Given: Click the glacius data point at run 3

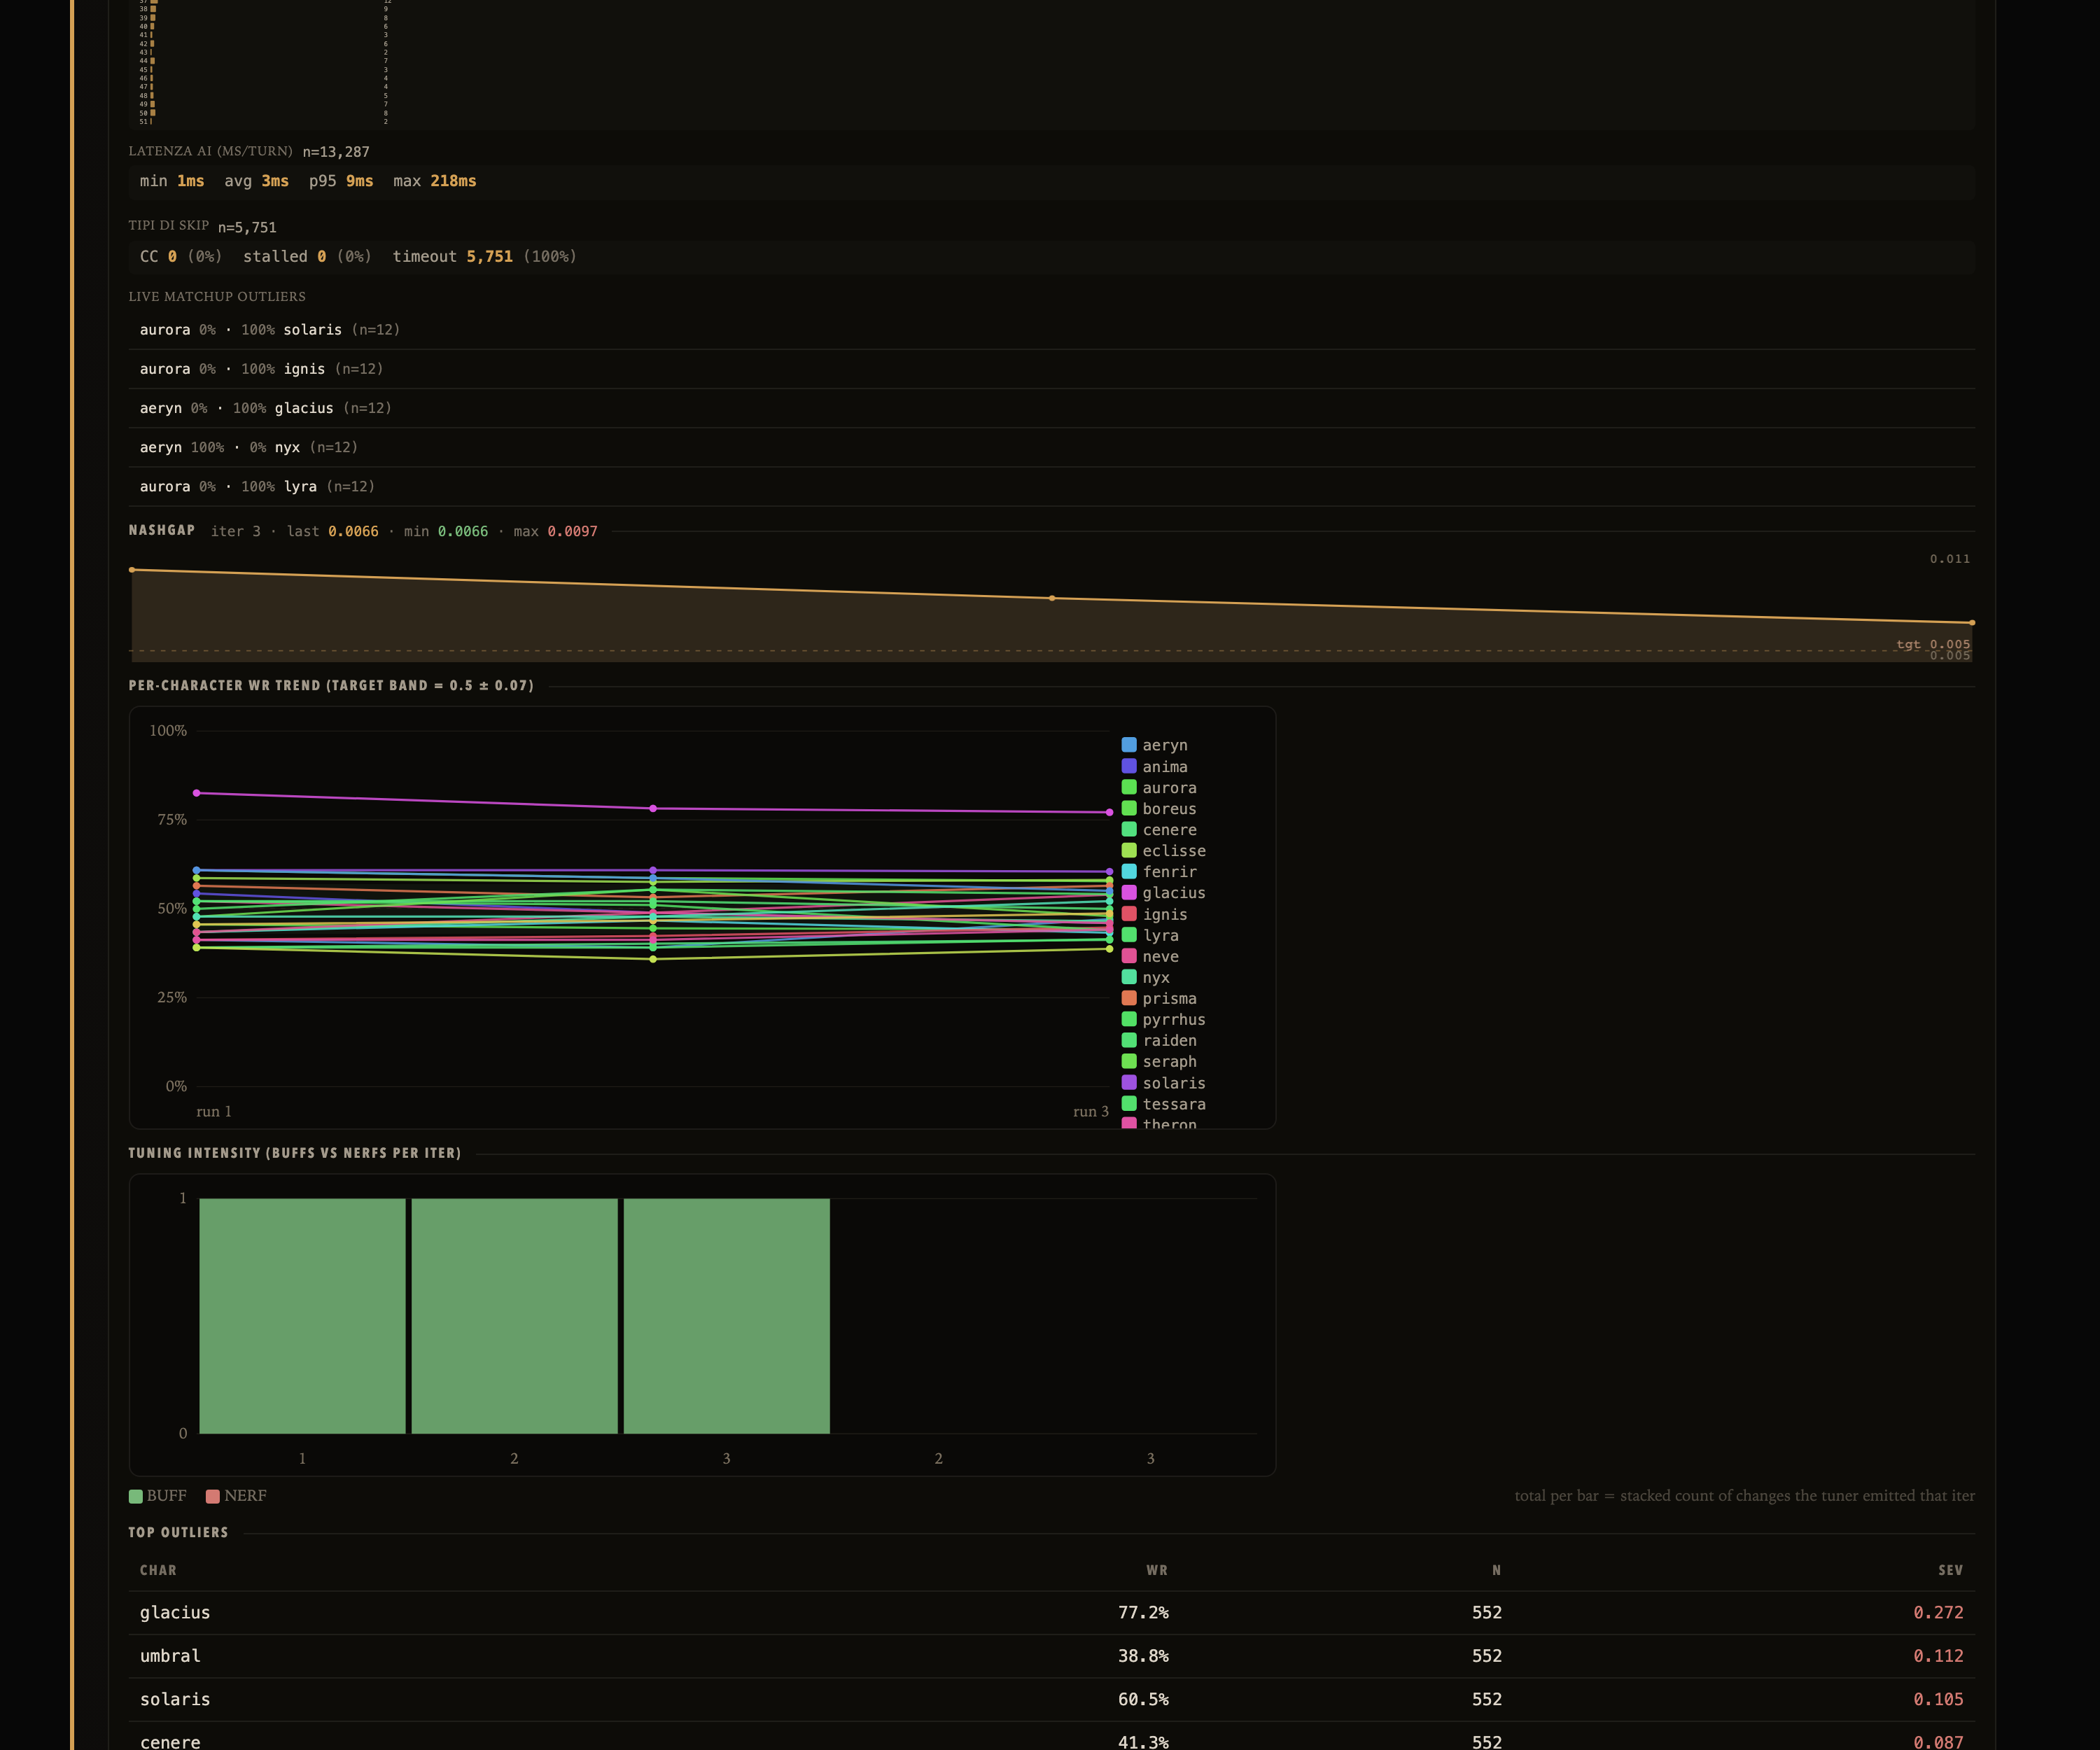Looking at the screenshot, I should [x=1109, y=812].
